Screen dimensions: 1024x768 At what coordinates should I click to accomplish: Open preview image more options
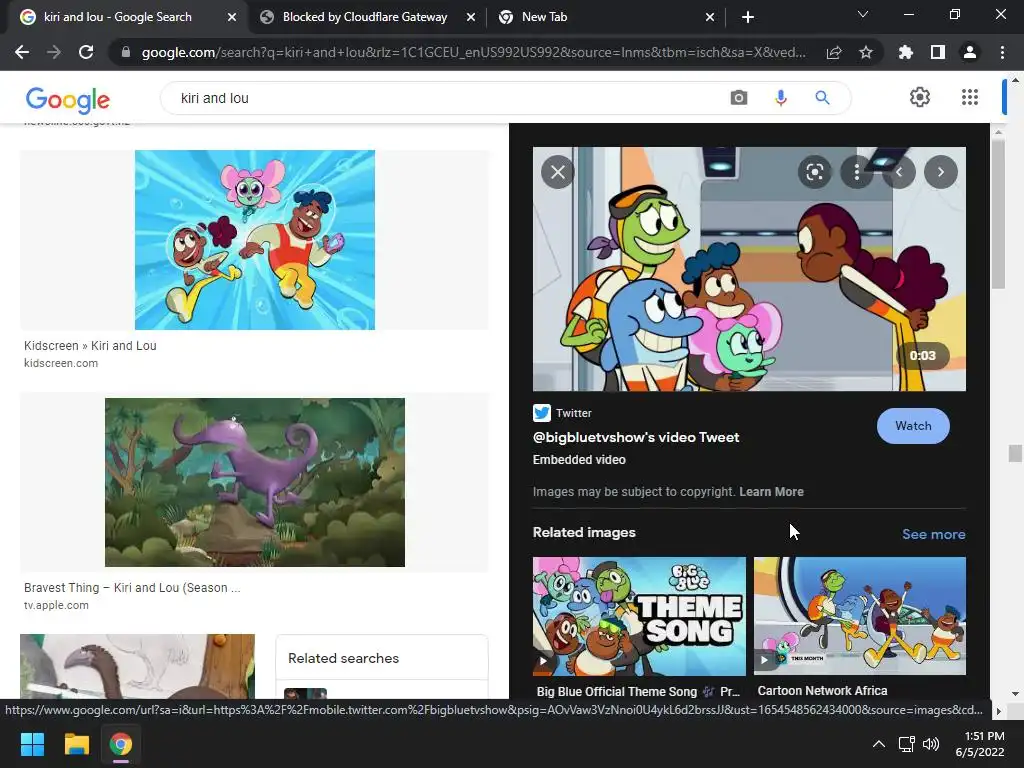(x=857, y=172)
